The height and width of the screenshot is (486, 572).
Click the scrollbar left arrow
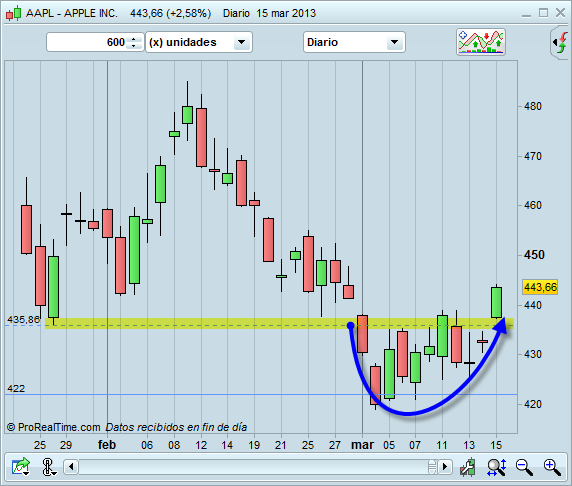pyautogui.click(x=71, y=467)
